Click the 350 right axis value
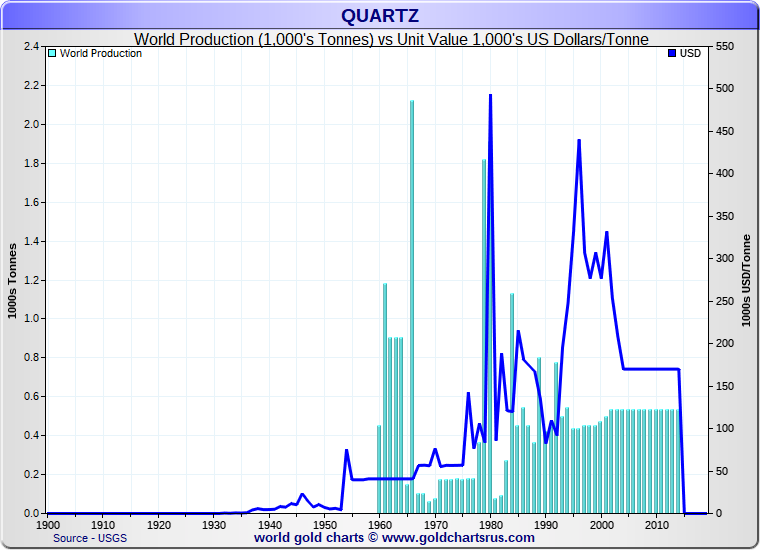The width and height of the screenshot is (760, 550). [725, 216]
